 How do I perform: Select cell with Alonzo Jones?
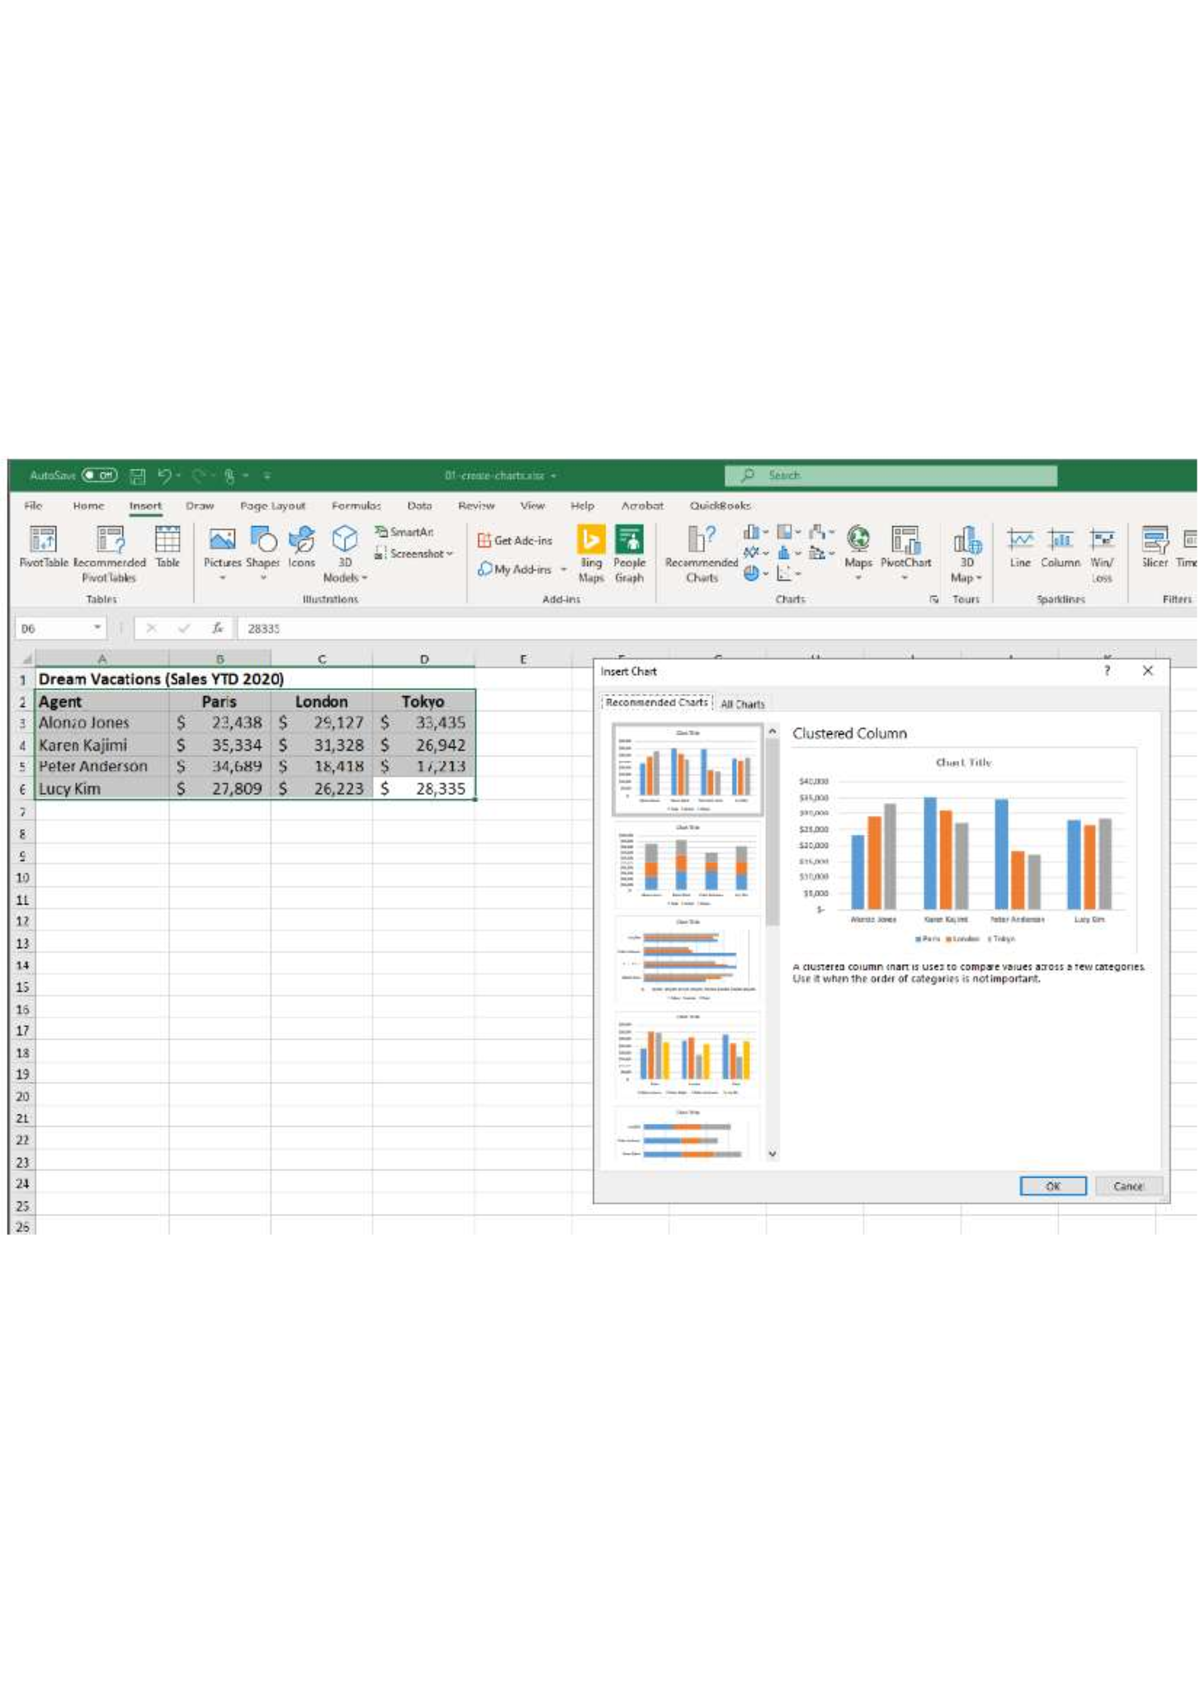pos(102,722)
